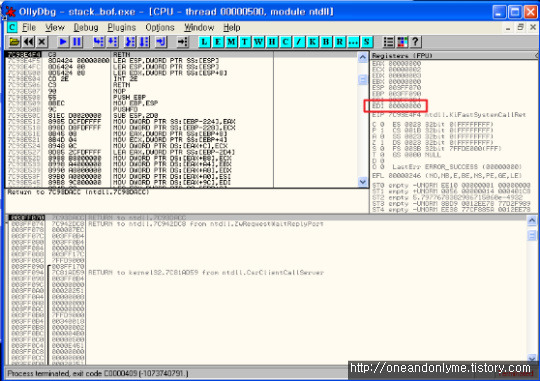Show Log window with L button
The image size is (540, 381).
pos(204,42)
